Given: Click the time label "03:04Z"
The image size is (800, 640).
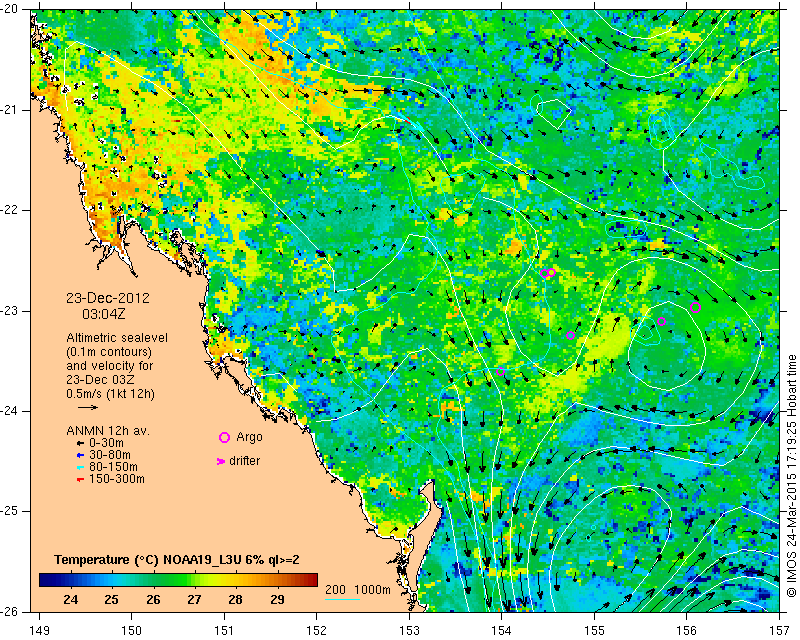Looking at the screenshot, I should [104, 314].
